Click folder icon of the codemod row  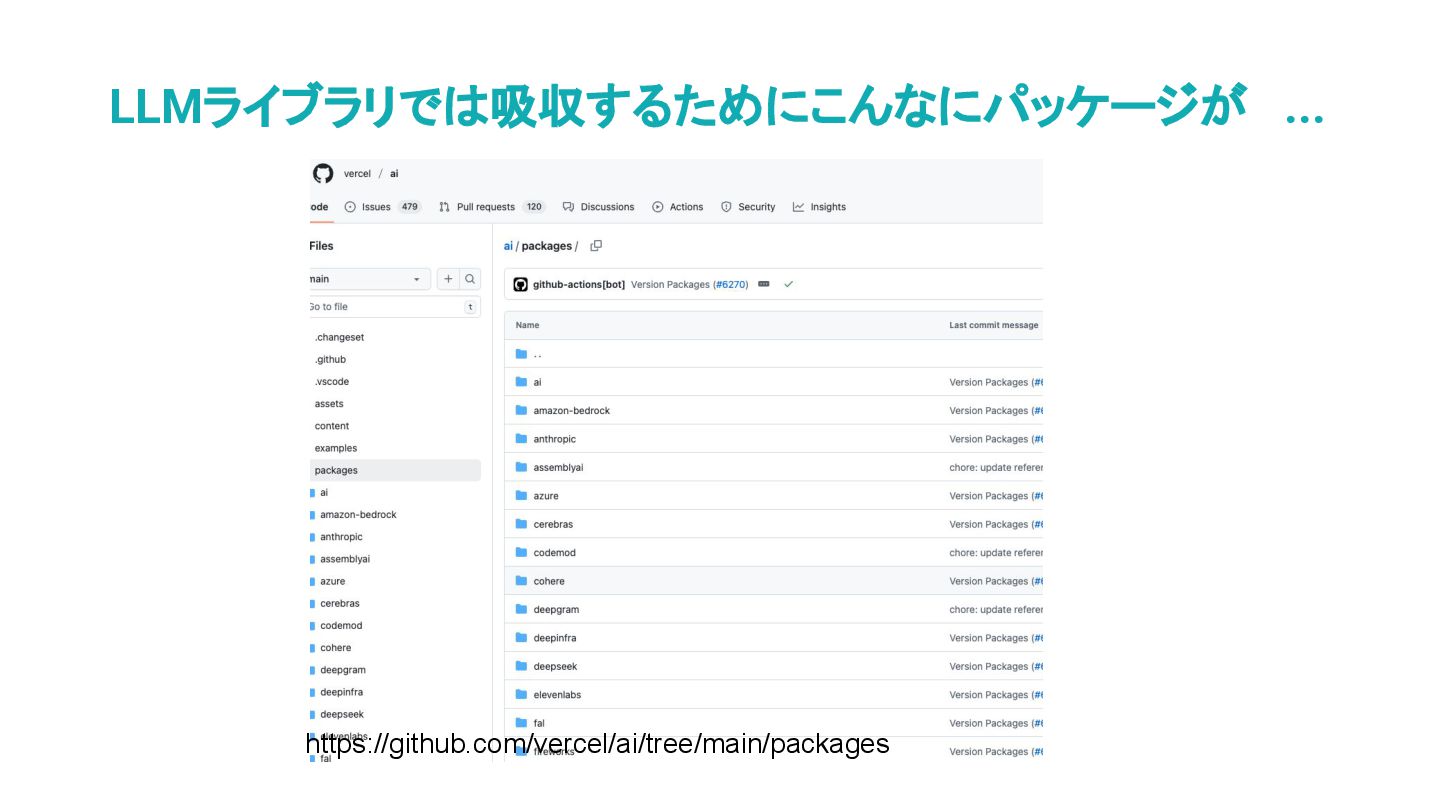tap(521, 553)
